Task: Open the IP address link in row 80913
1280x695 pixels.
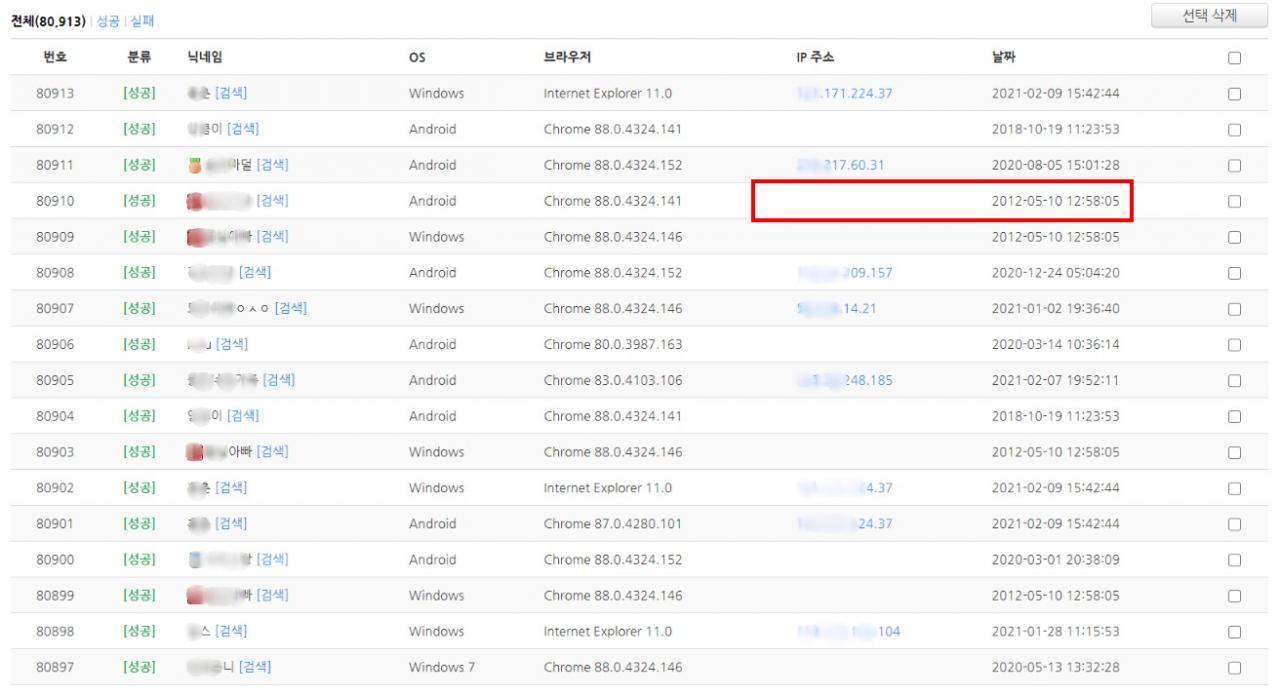Action: coord(845,93)
